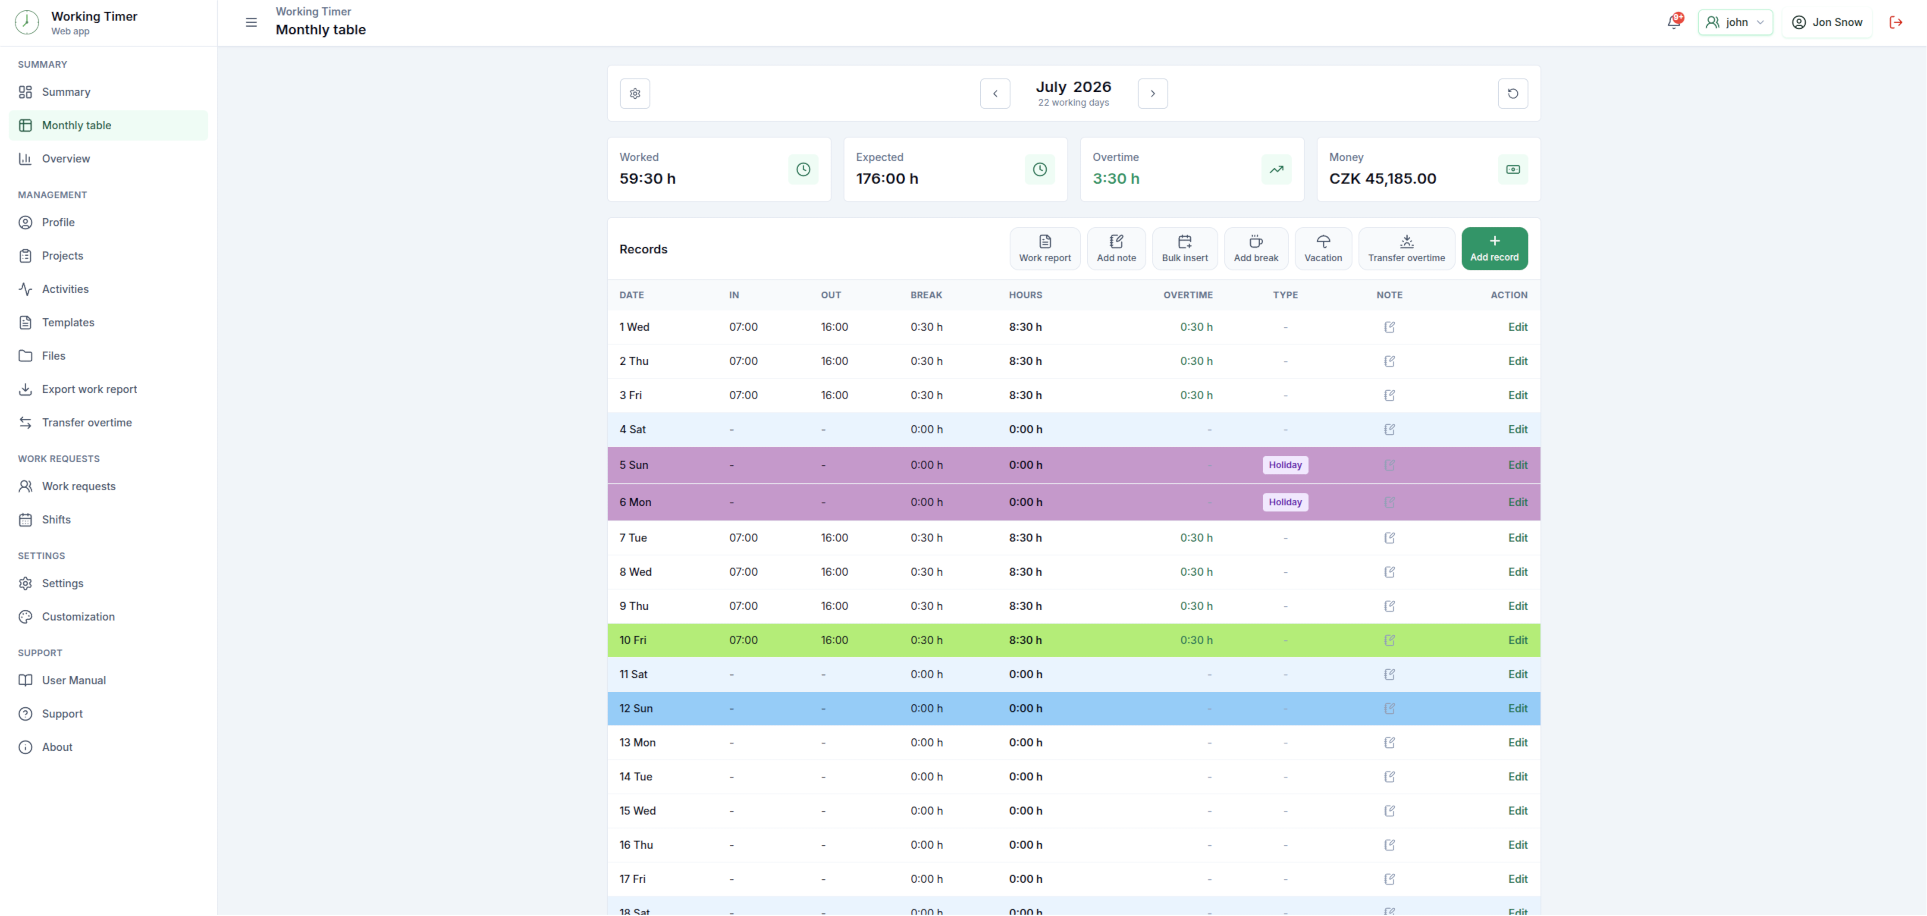The image size is (1927, 916).
Task: Click the Working Timer logo
Action: pyautogui.click(x=27, y=22)
